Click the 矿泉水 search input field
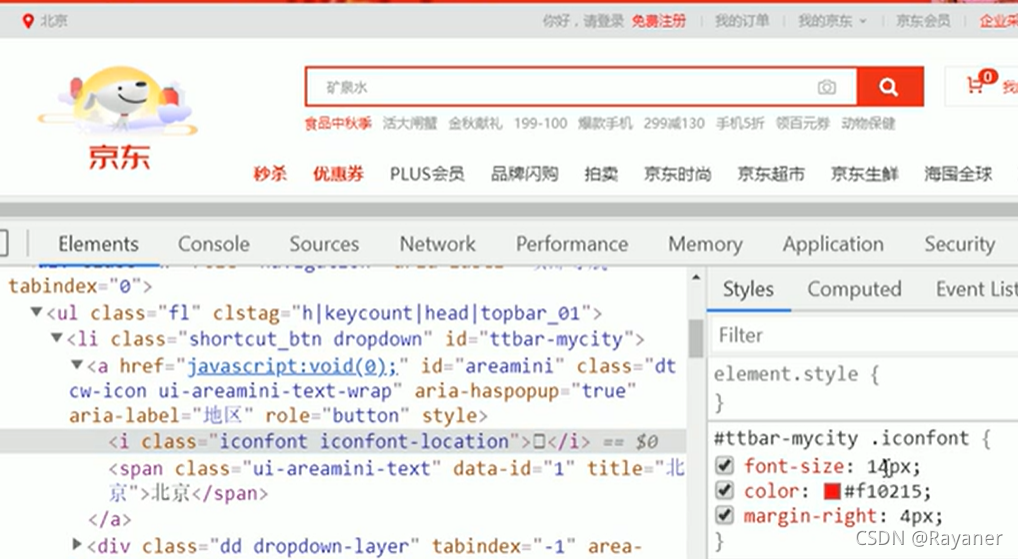1018x559 pixels. click(581, 86)
